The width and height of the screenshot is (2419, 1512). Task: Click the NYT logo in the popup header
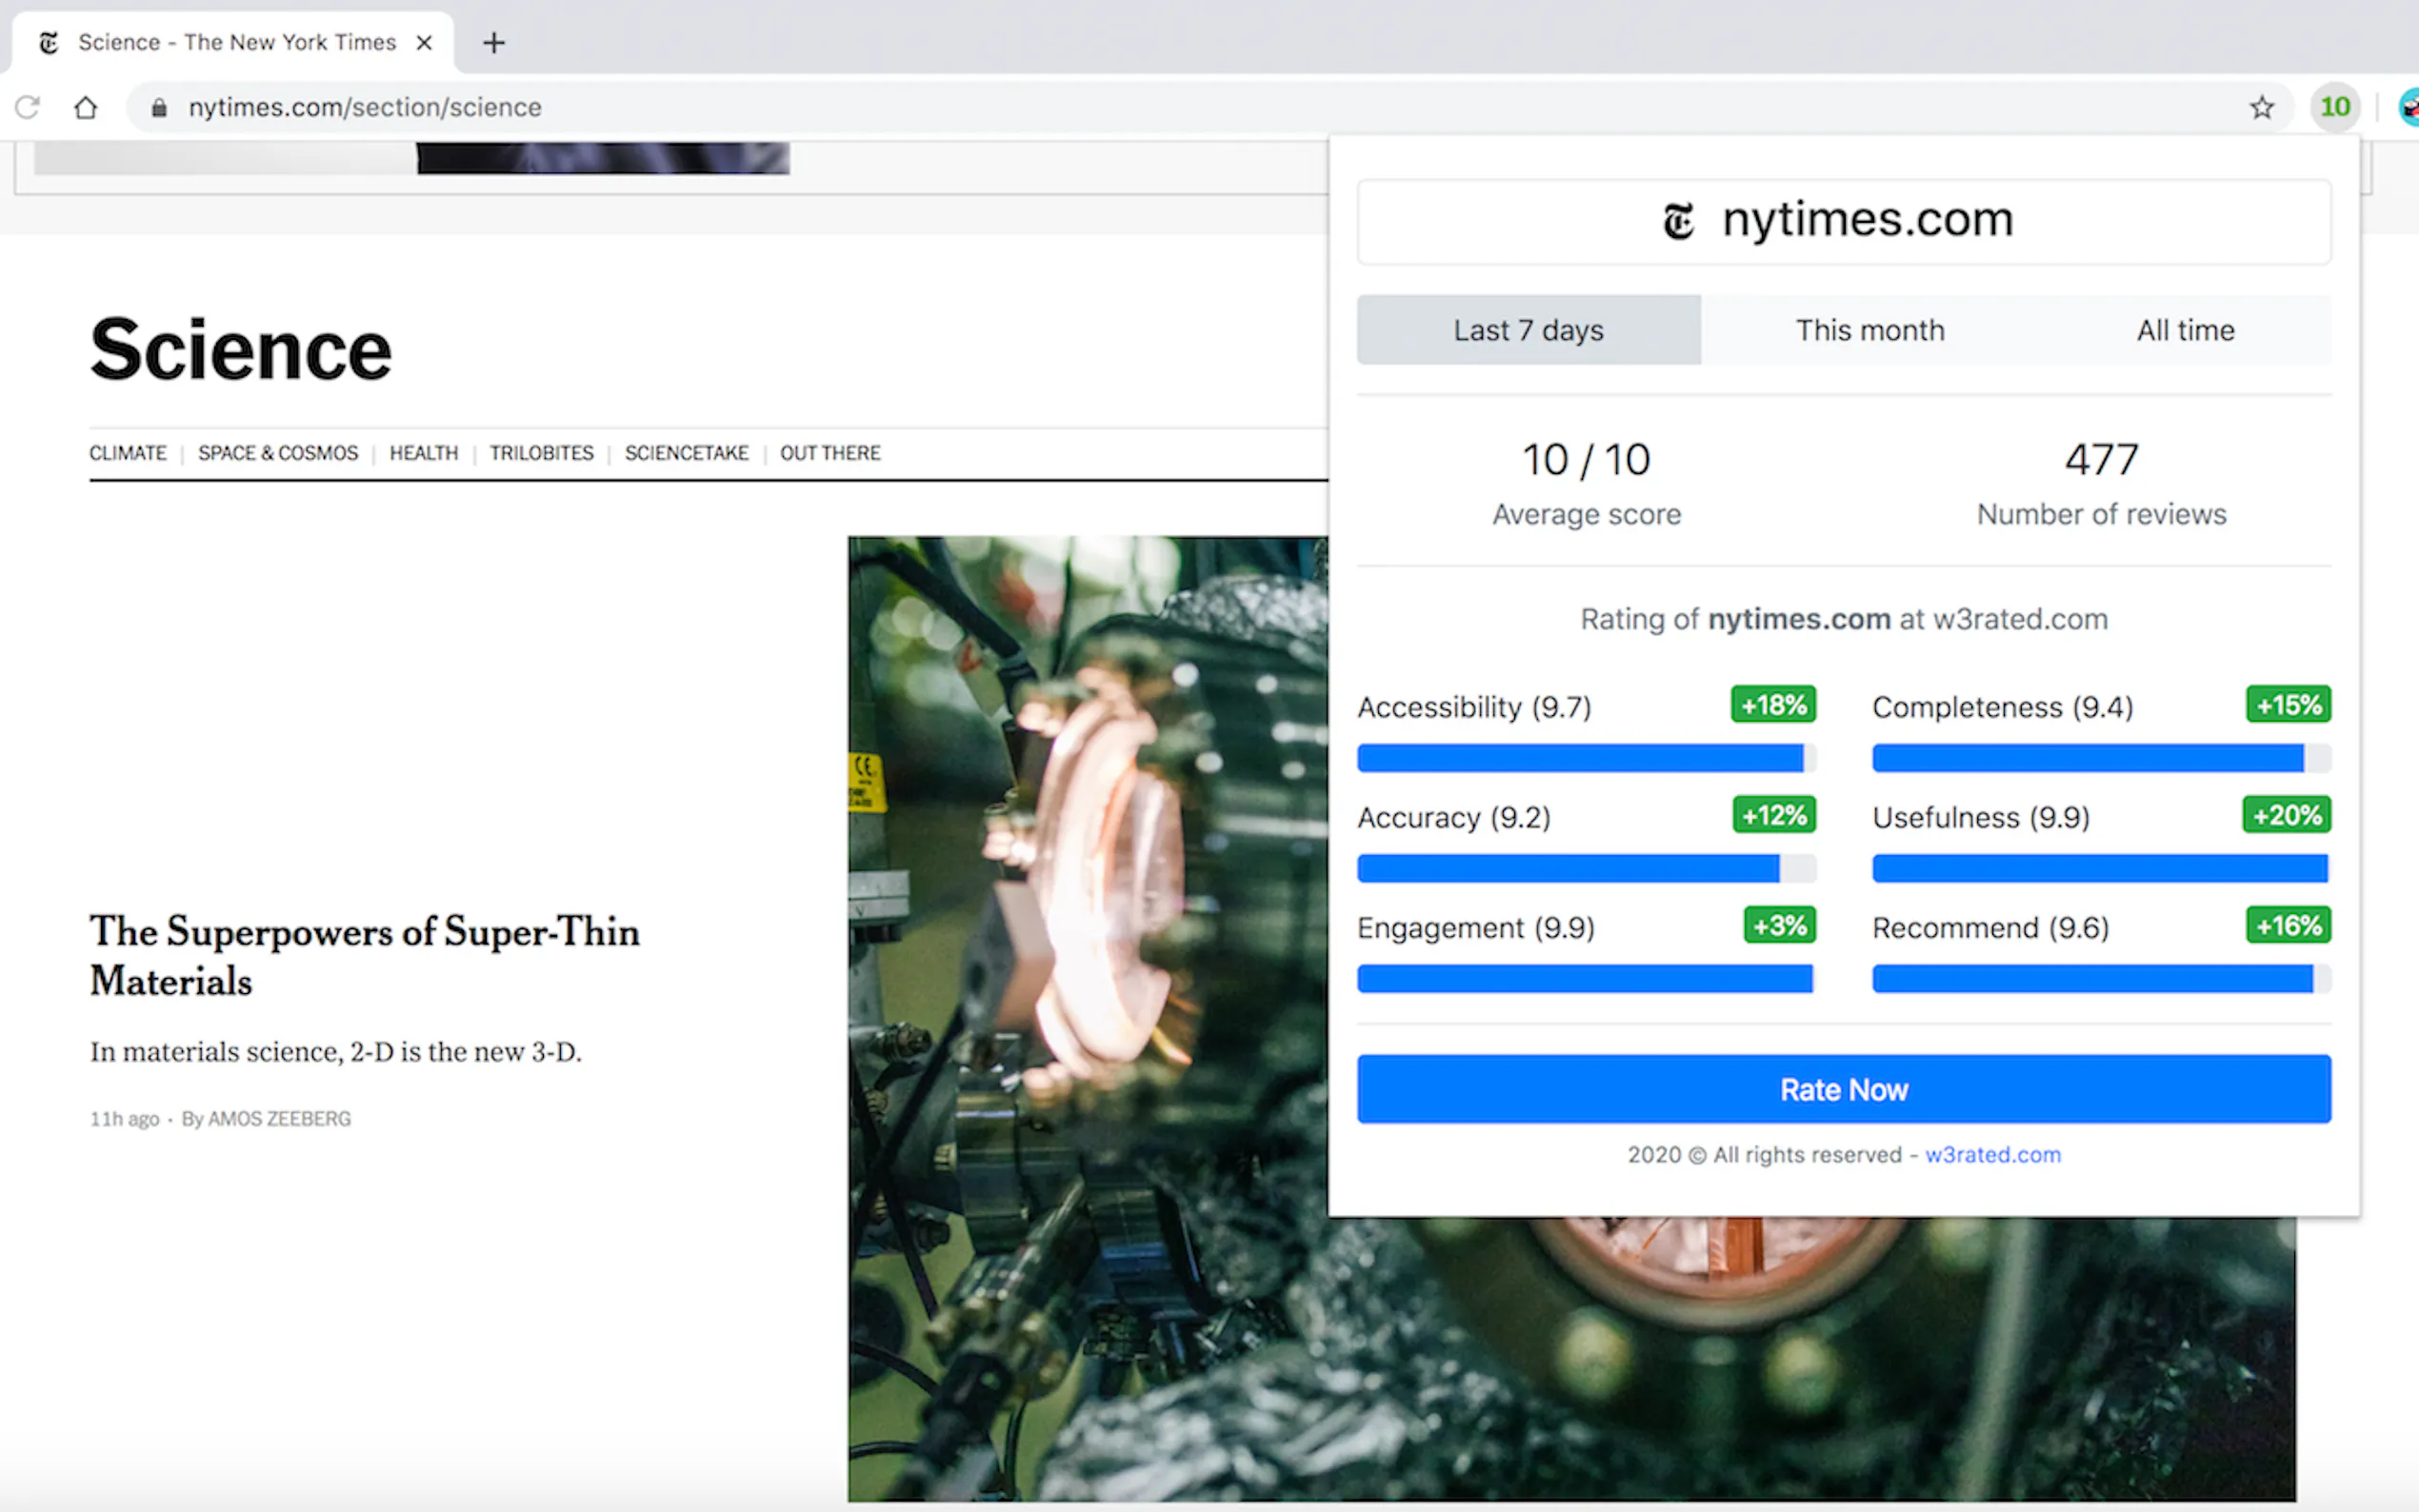tap(1679, 221)
